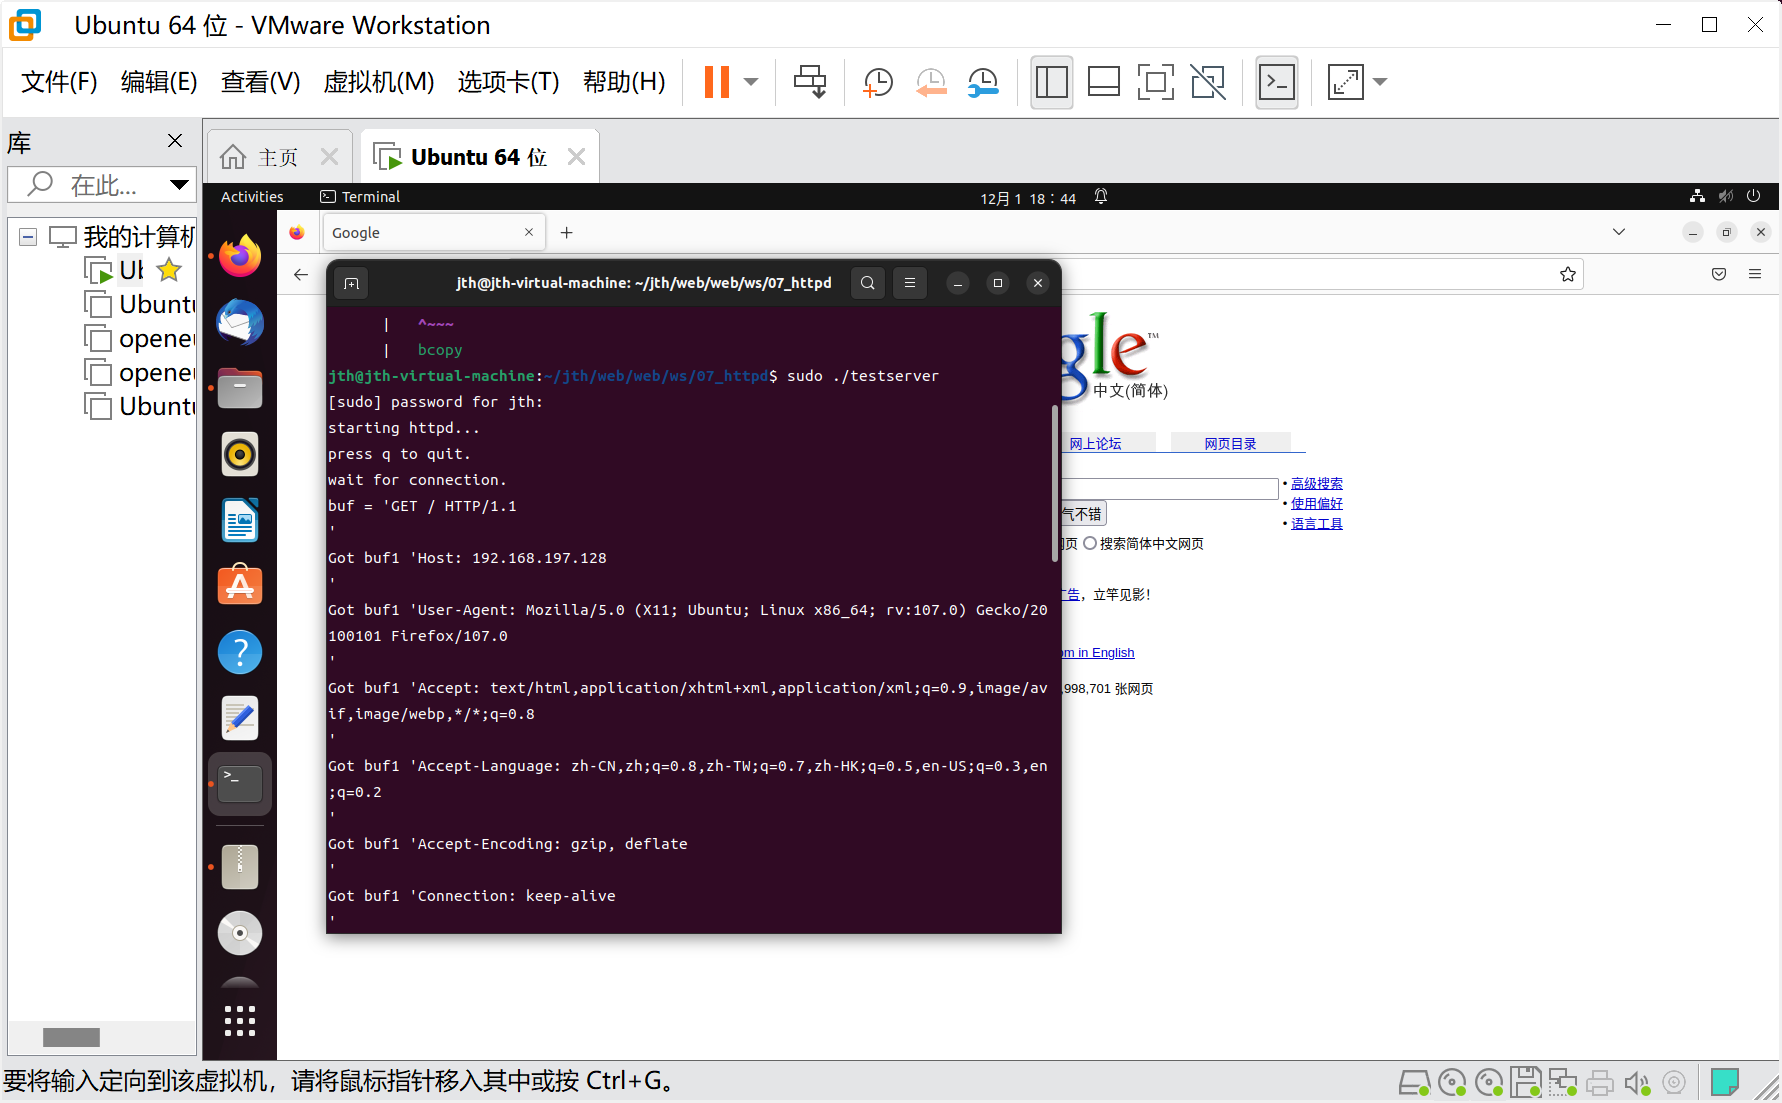The image size is (1782, 1103).
Task: Open the VMware console view icon
Action: click(x=1277, y=82)
